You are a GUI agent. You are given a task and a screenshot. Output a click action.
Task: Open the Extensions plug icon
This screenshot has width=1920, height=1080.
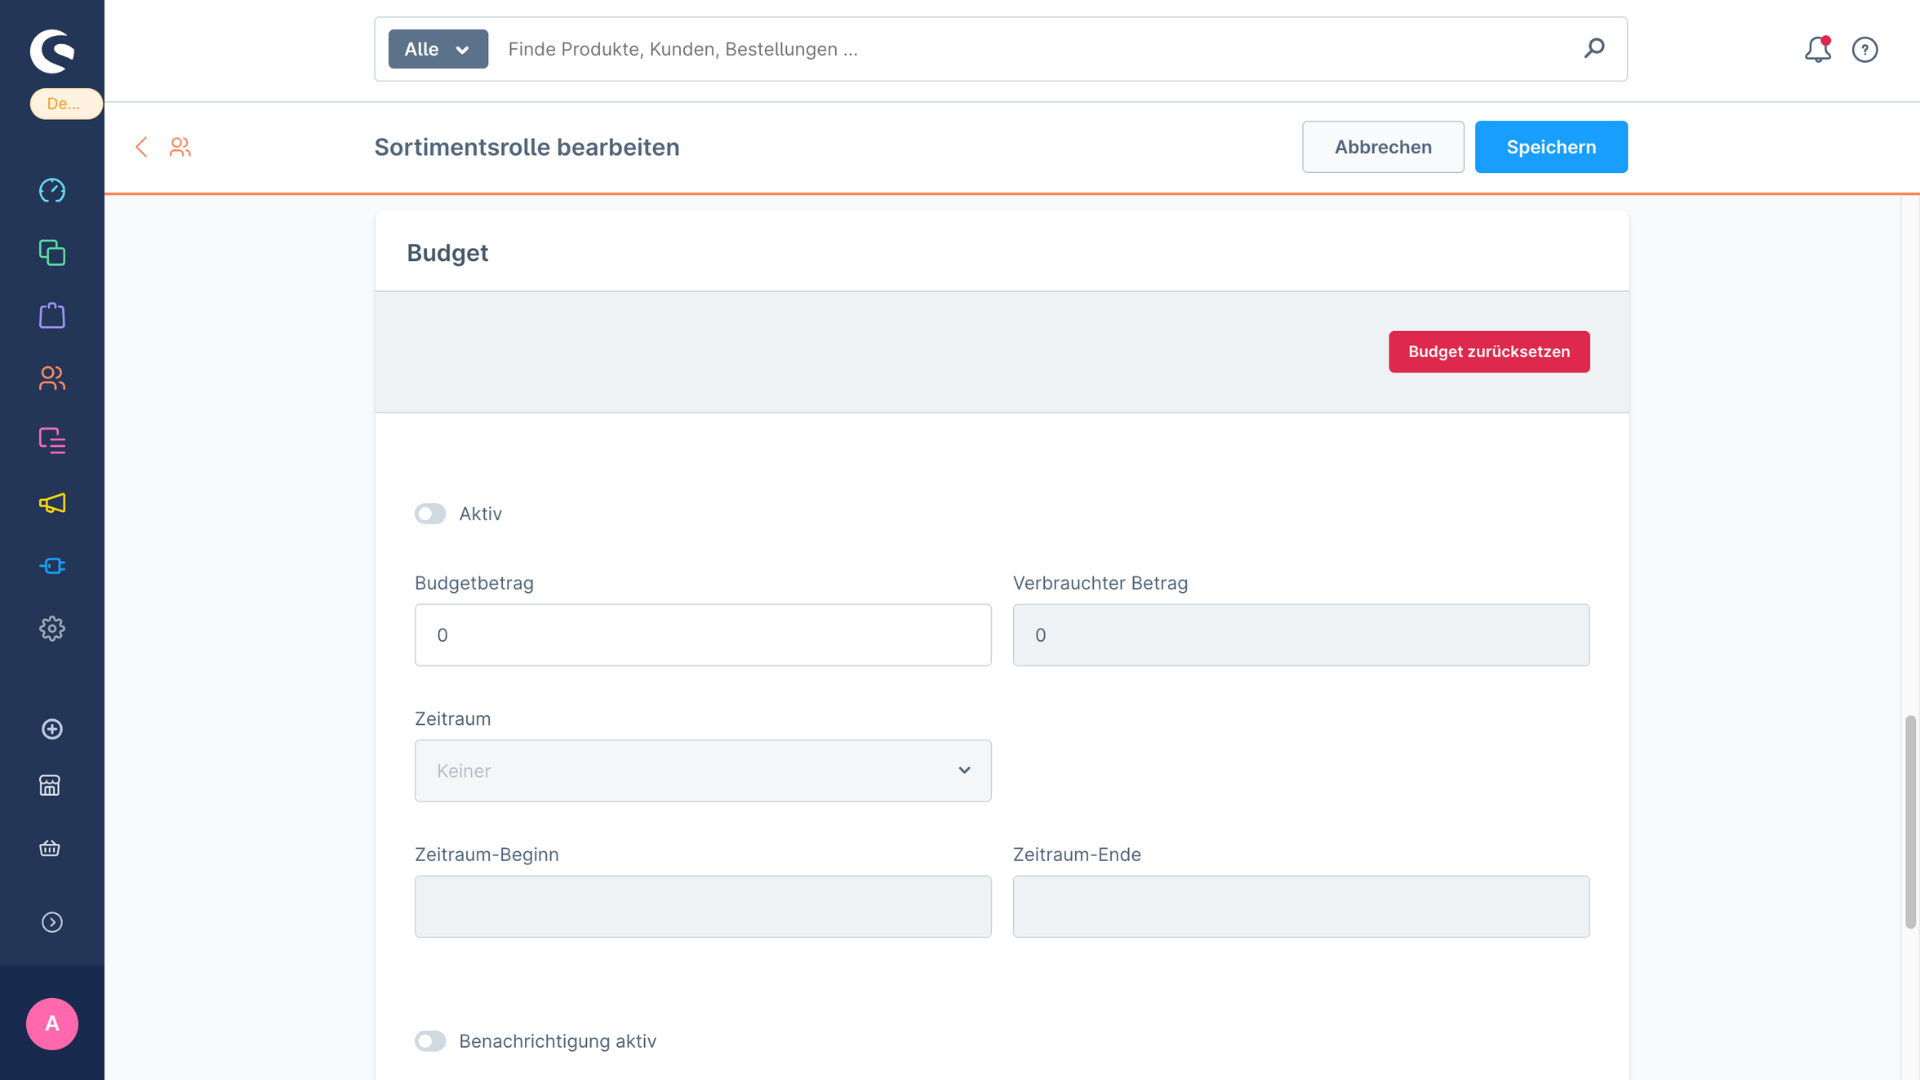tap(52, 566)
